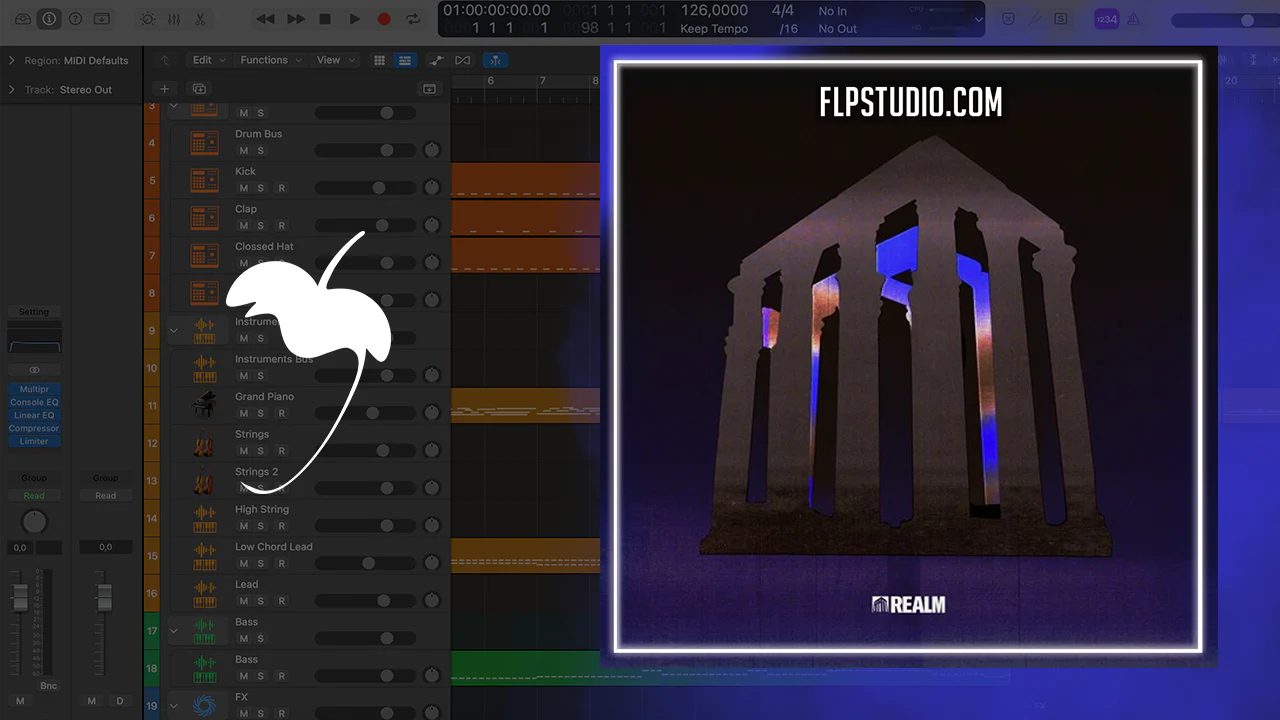Click the High String track icon
Image resolution: width=1280 pixels, height=720 pixels.
point(204,518)
